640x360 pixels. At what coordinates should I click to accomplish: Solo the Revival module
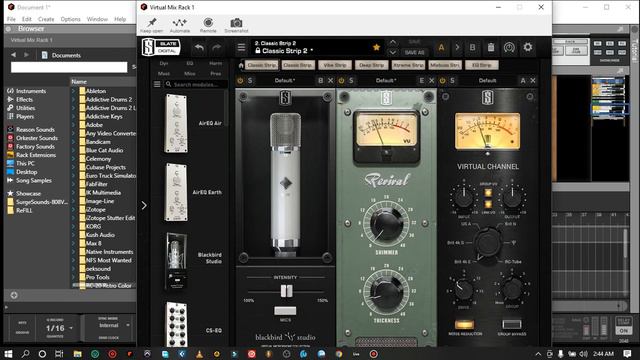pos(351,81)
